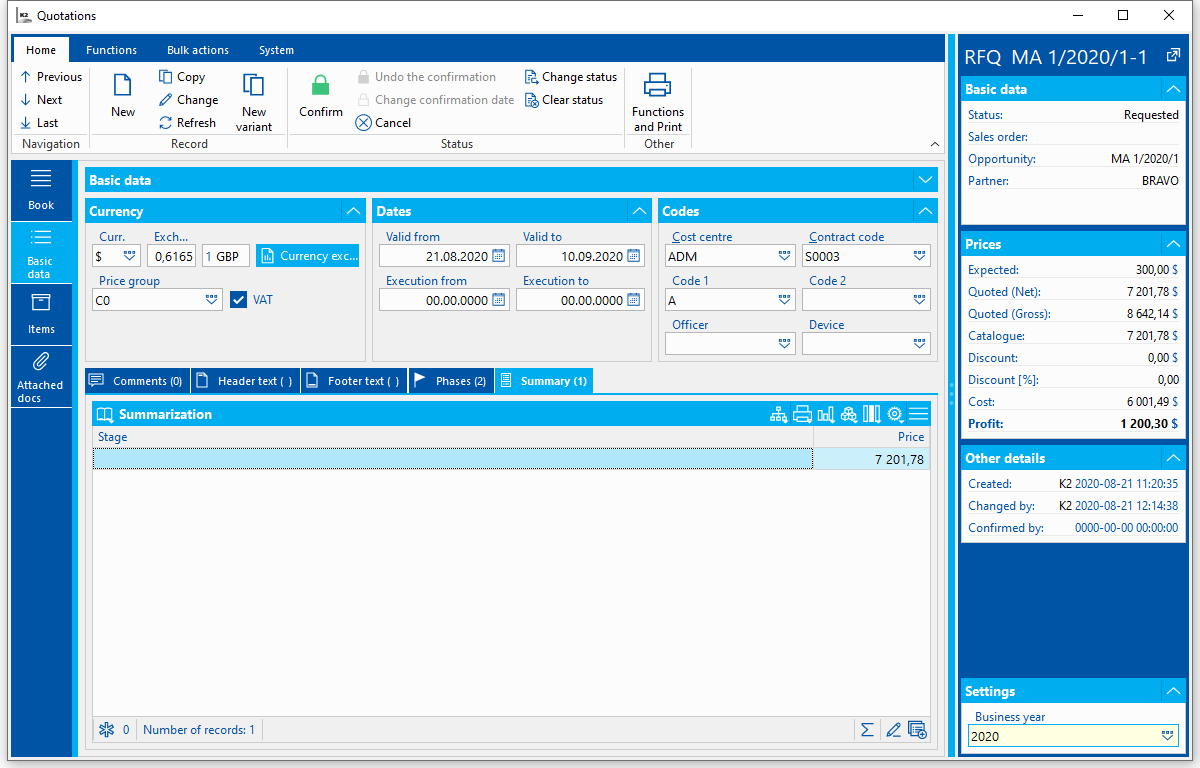Click the cubes icon in Summarization header
The width and height of the screenshot is (1200, 768).
pos(848,414)
